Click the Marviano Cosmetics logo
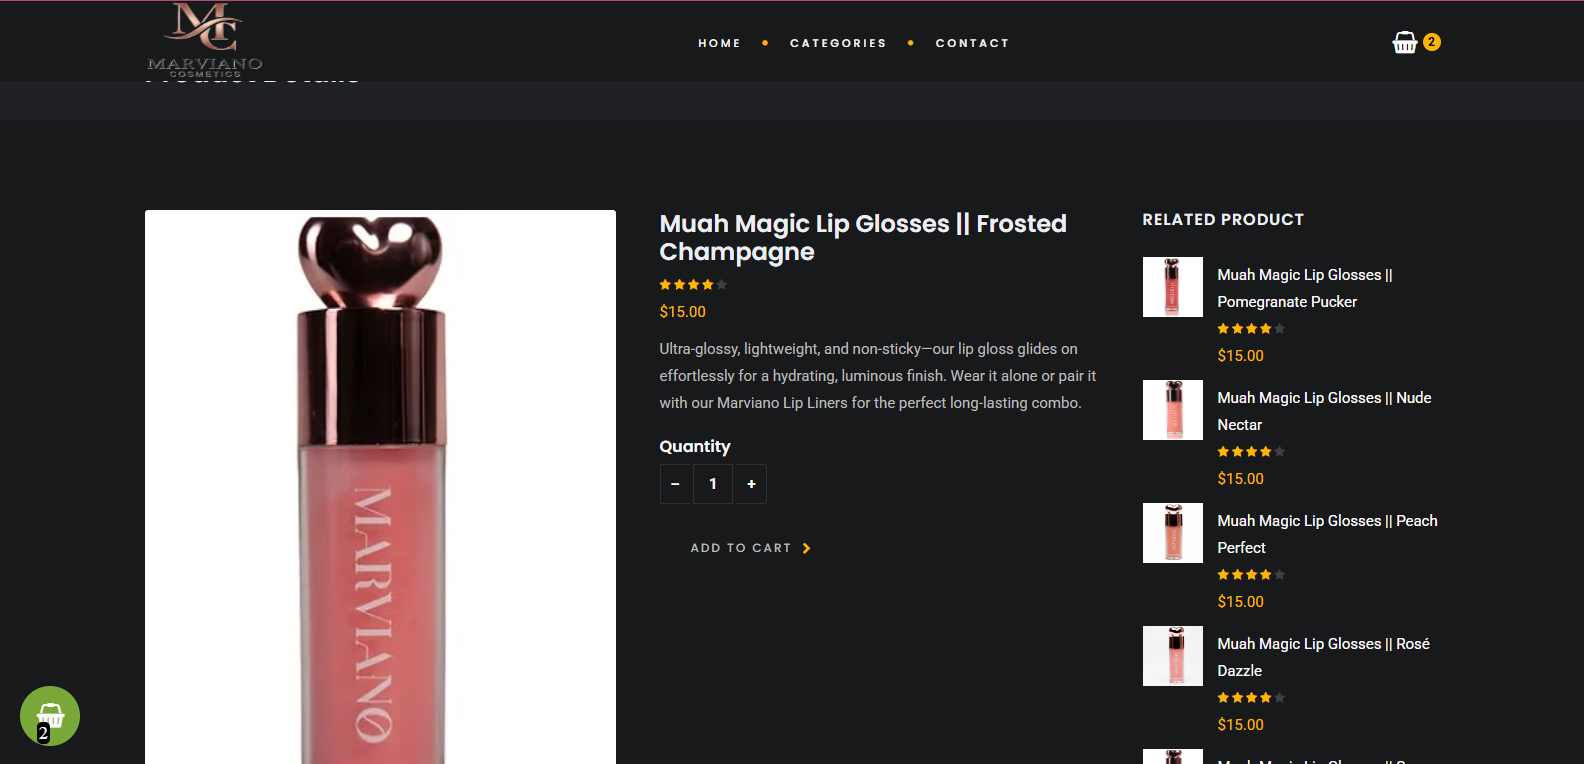The width and height of the screenshot is (1584, 764). tap(205, 40)
